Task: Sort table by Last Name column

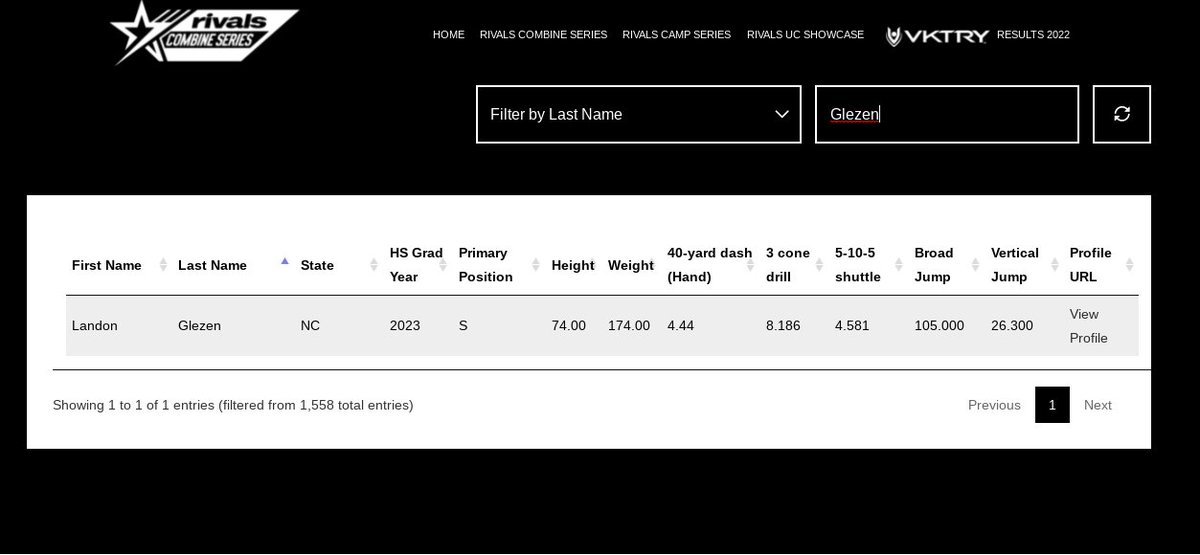Action: pos(233,265)
